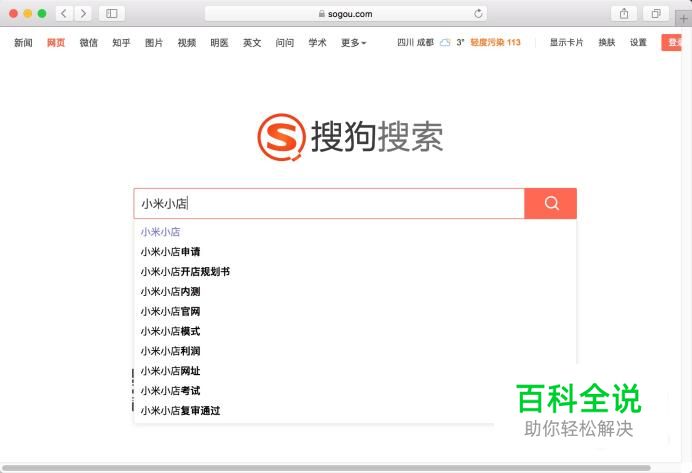The image size is (692, 473).
Task: Open the 问问 tab
Action: tap(285, 43)
